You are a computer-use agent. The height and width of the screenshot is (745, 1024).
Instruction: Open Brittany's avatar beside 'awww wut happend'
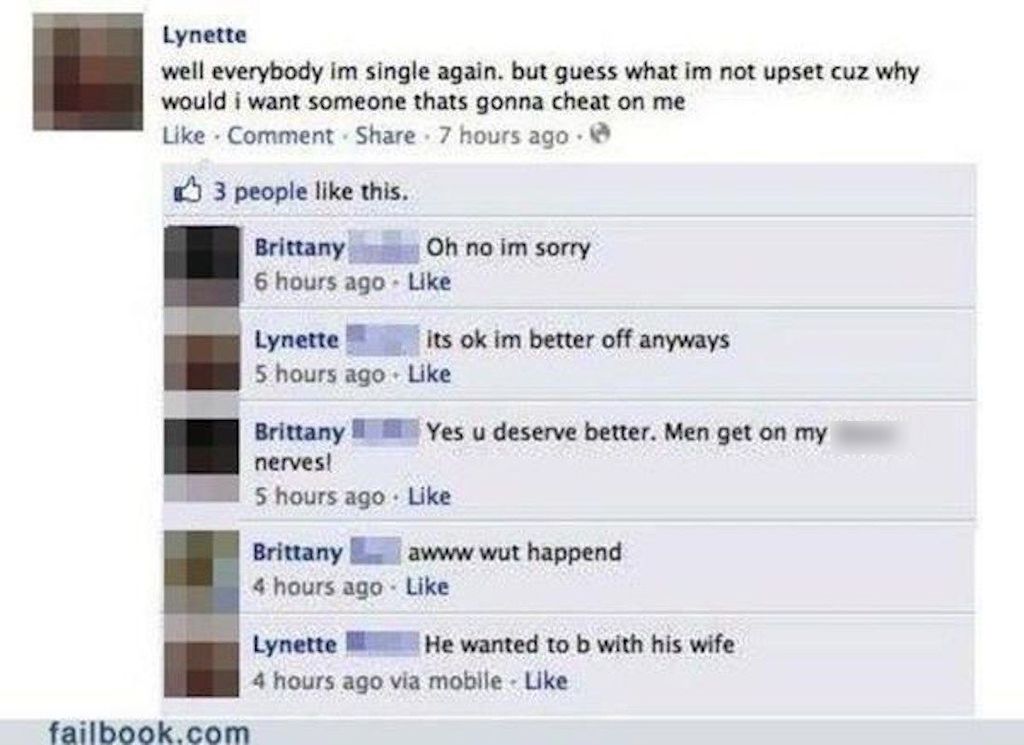coord(202,572)
